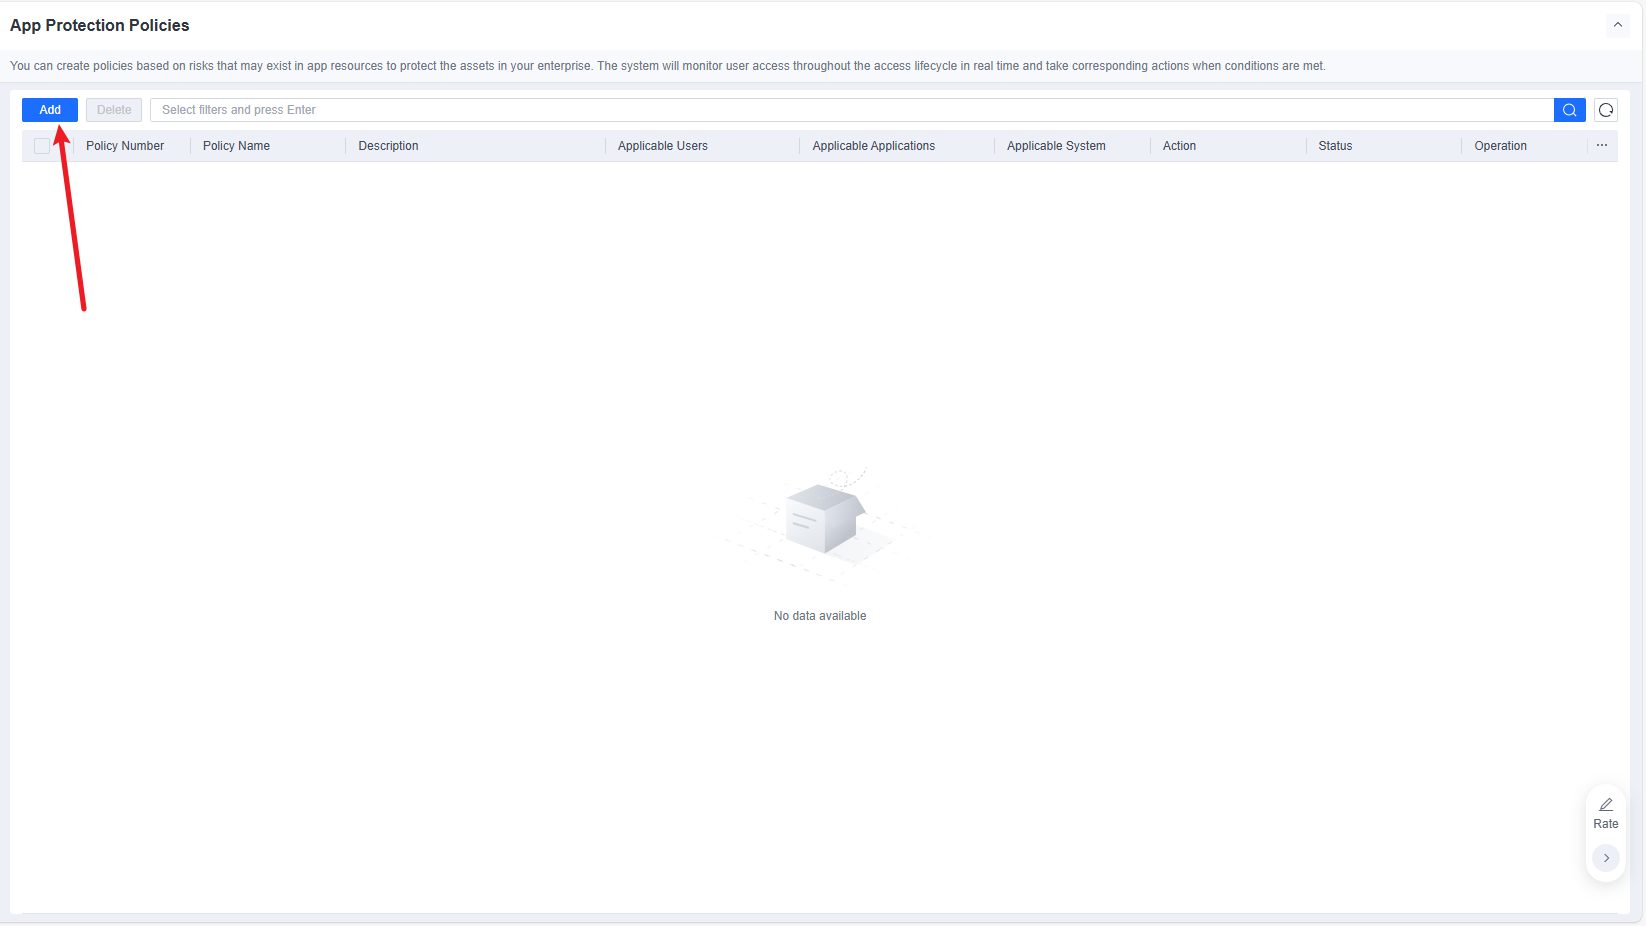Click the Operation column header
The height and width of the screenshot is (926, 1646).
(1500, 146)
